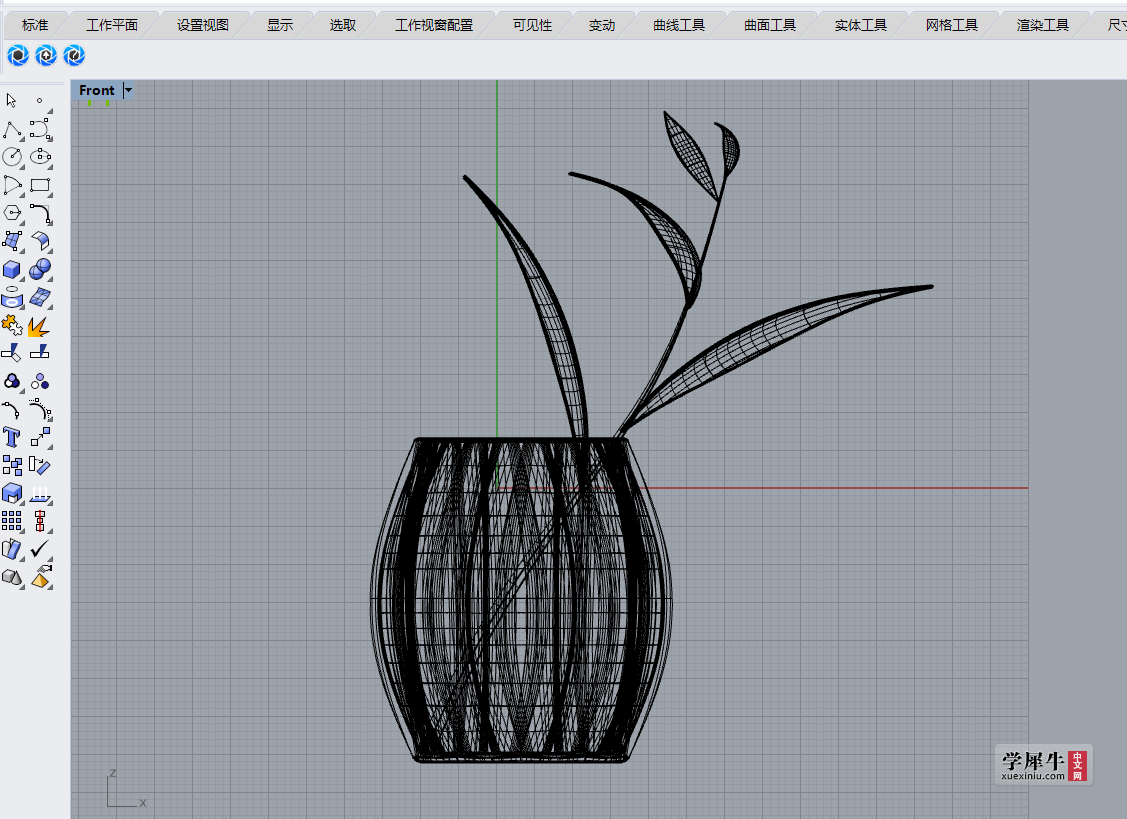Pick the Polyline tool

[x=12, y=130]
